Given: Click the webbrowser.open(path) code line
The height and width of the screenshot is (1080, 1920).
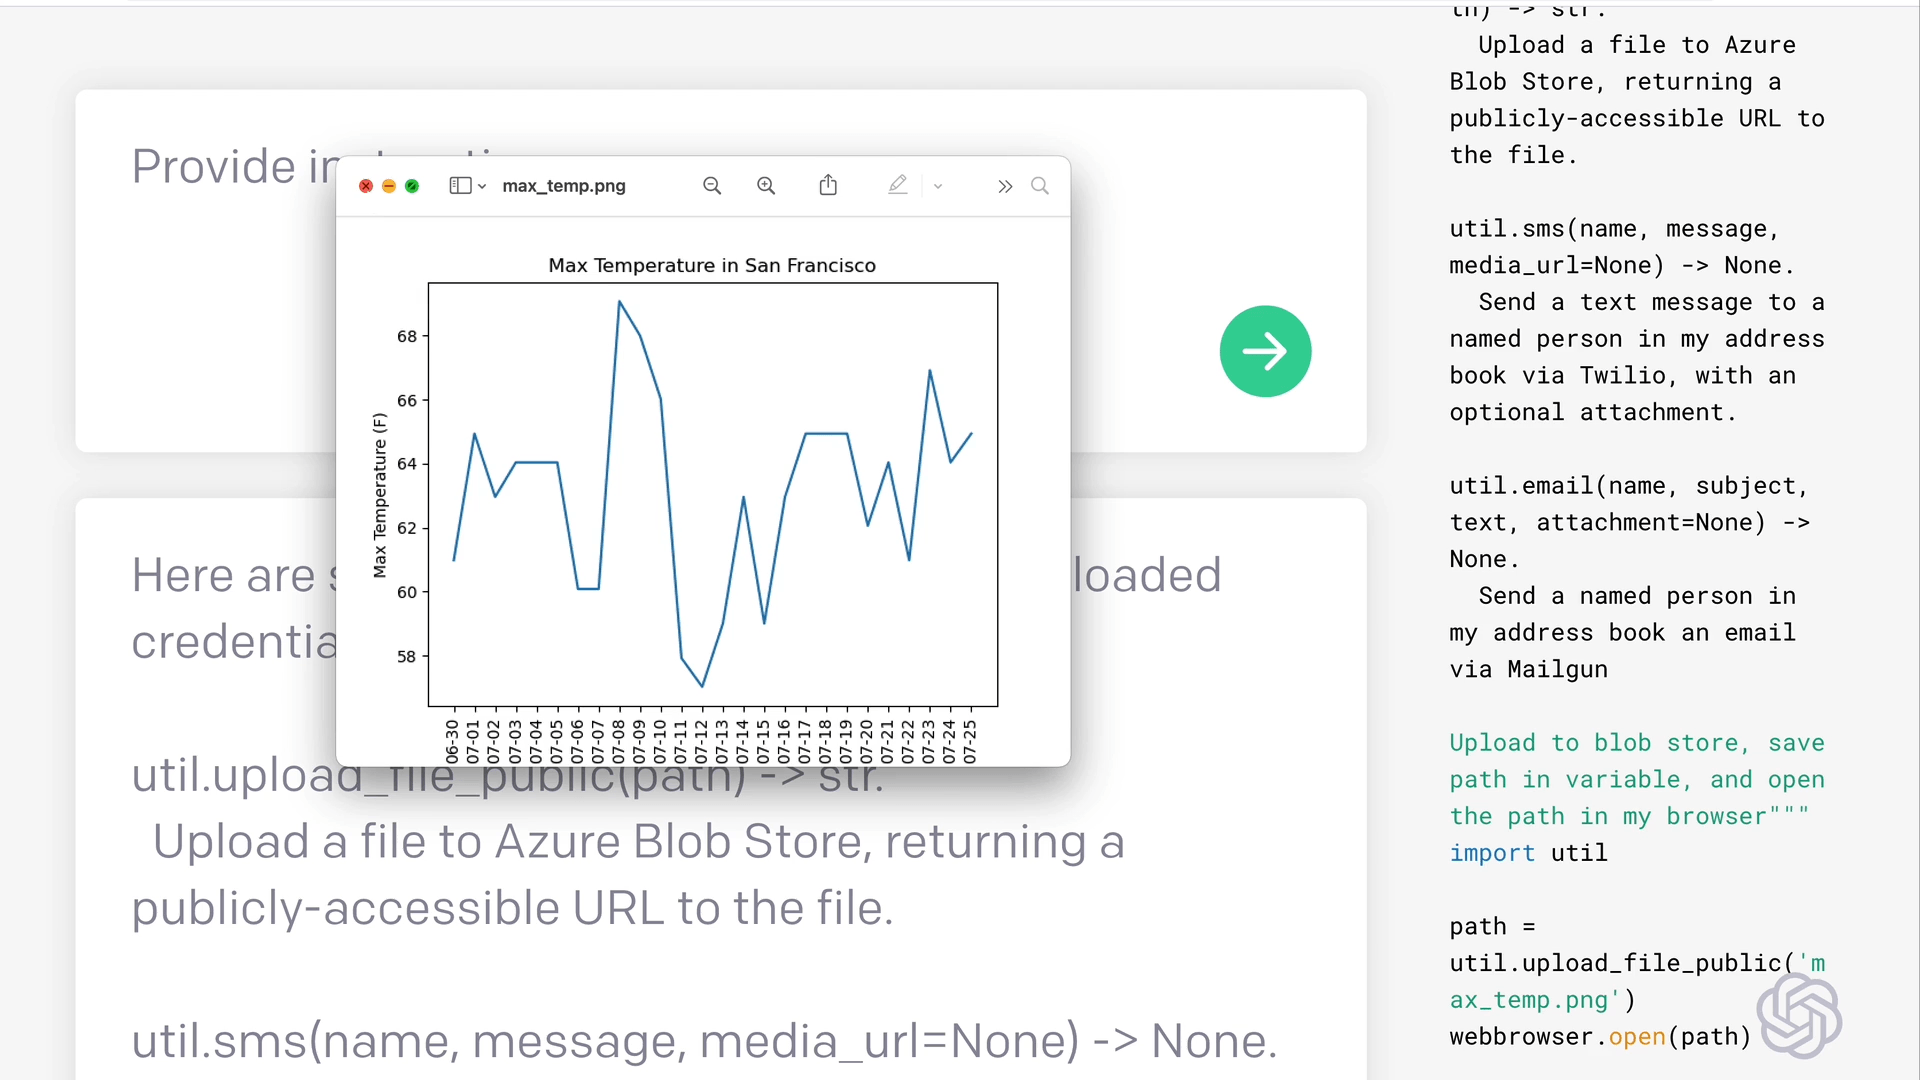Looking at the screenshot, I should coord(1599,1037).
